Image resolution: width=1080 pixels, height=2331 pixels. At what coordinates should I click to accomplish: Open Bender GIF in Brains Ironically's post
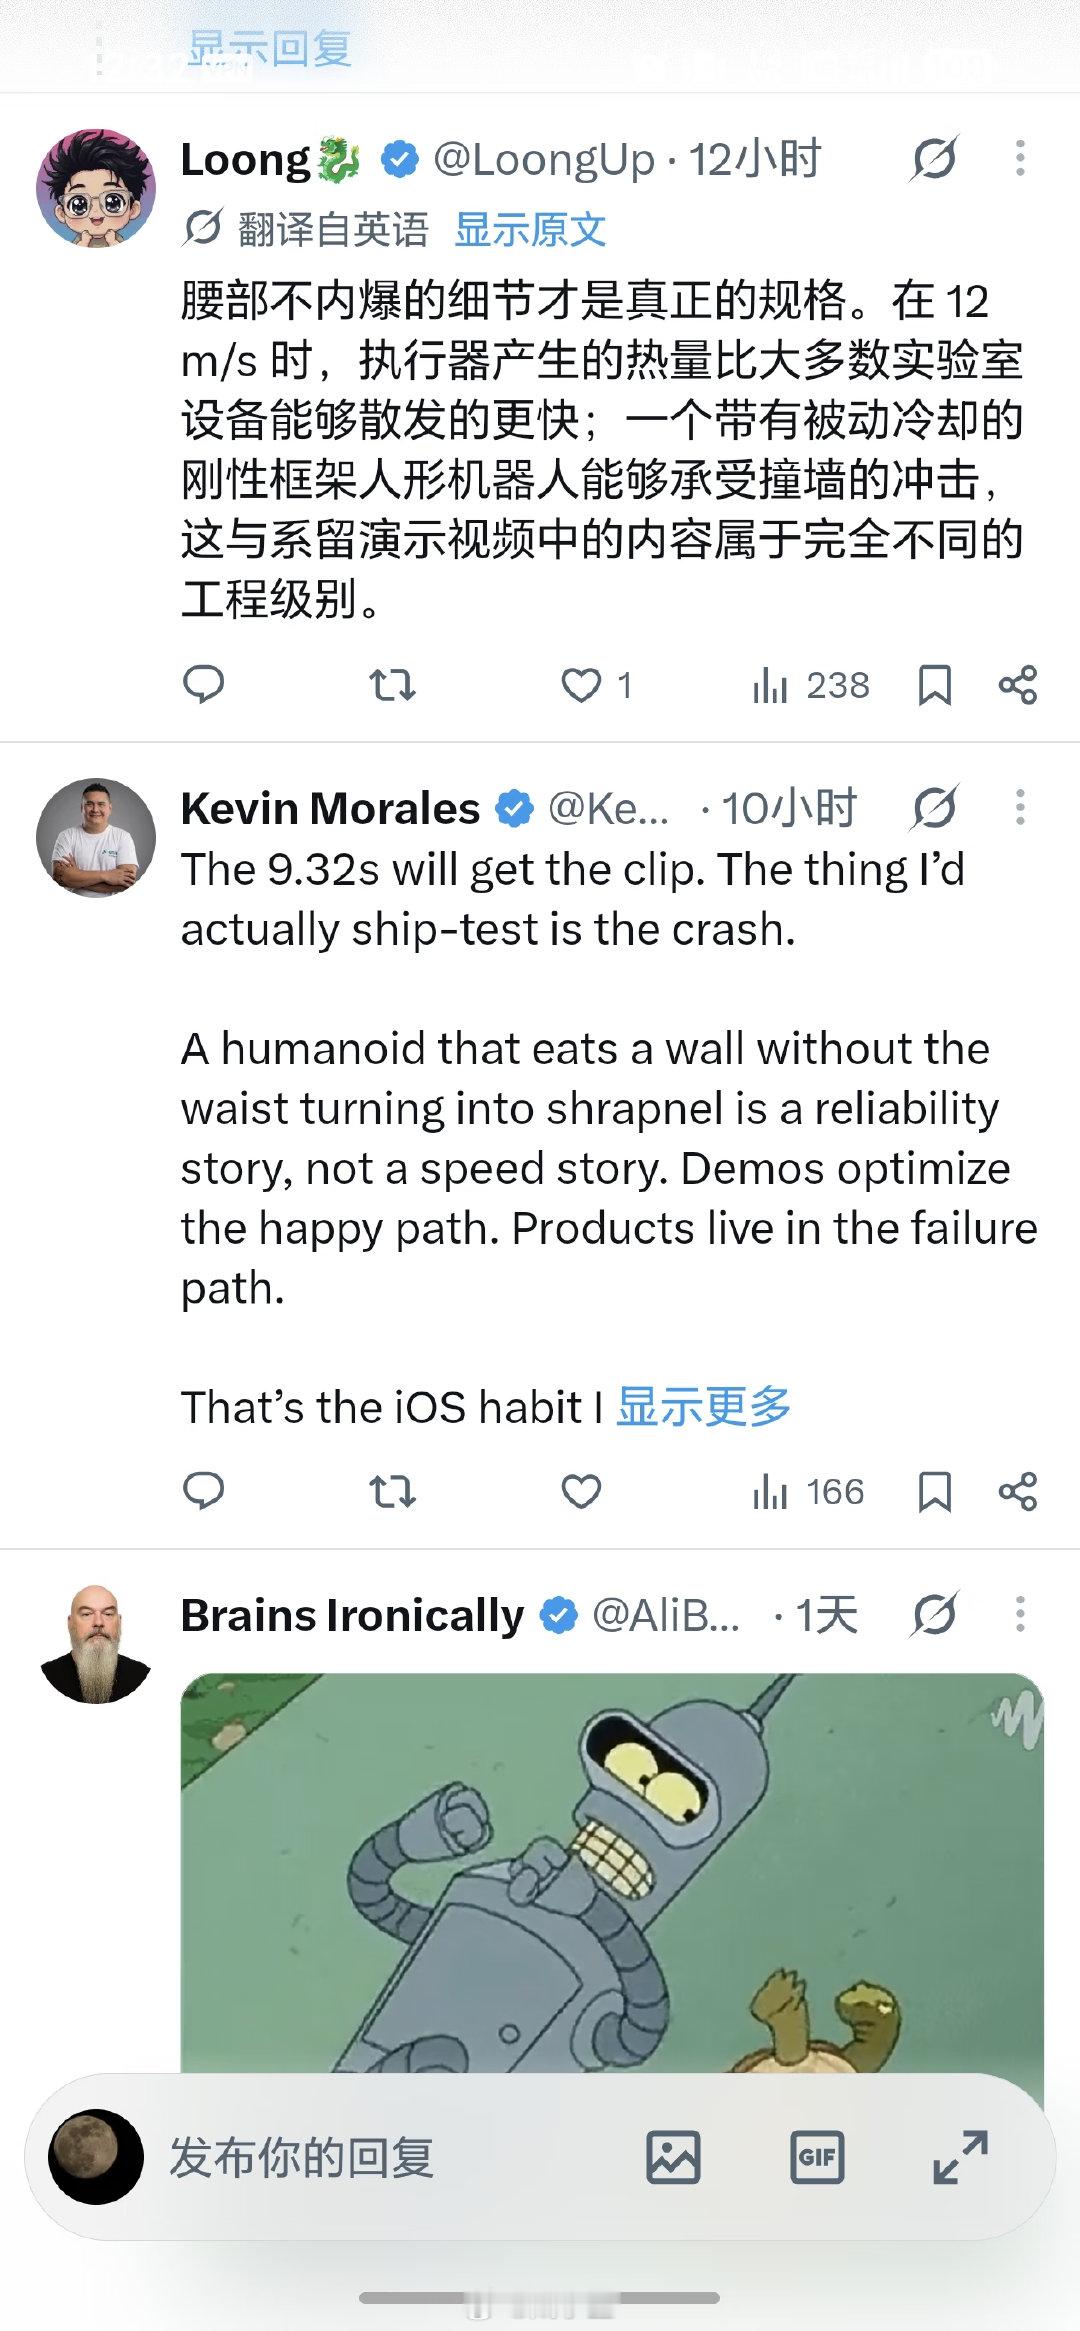pos(612,1872)
